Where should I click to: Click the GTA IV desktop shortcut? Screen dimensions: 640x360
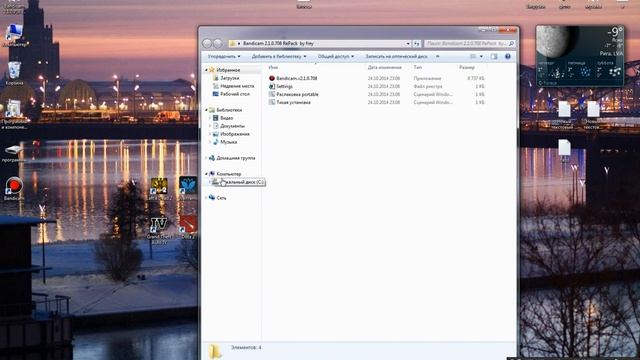(x=158, y=231)
